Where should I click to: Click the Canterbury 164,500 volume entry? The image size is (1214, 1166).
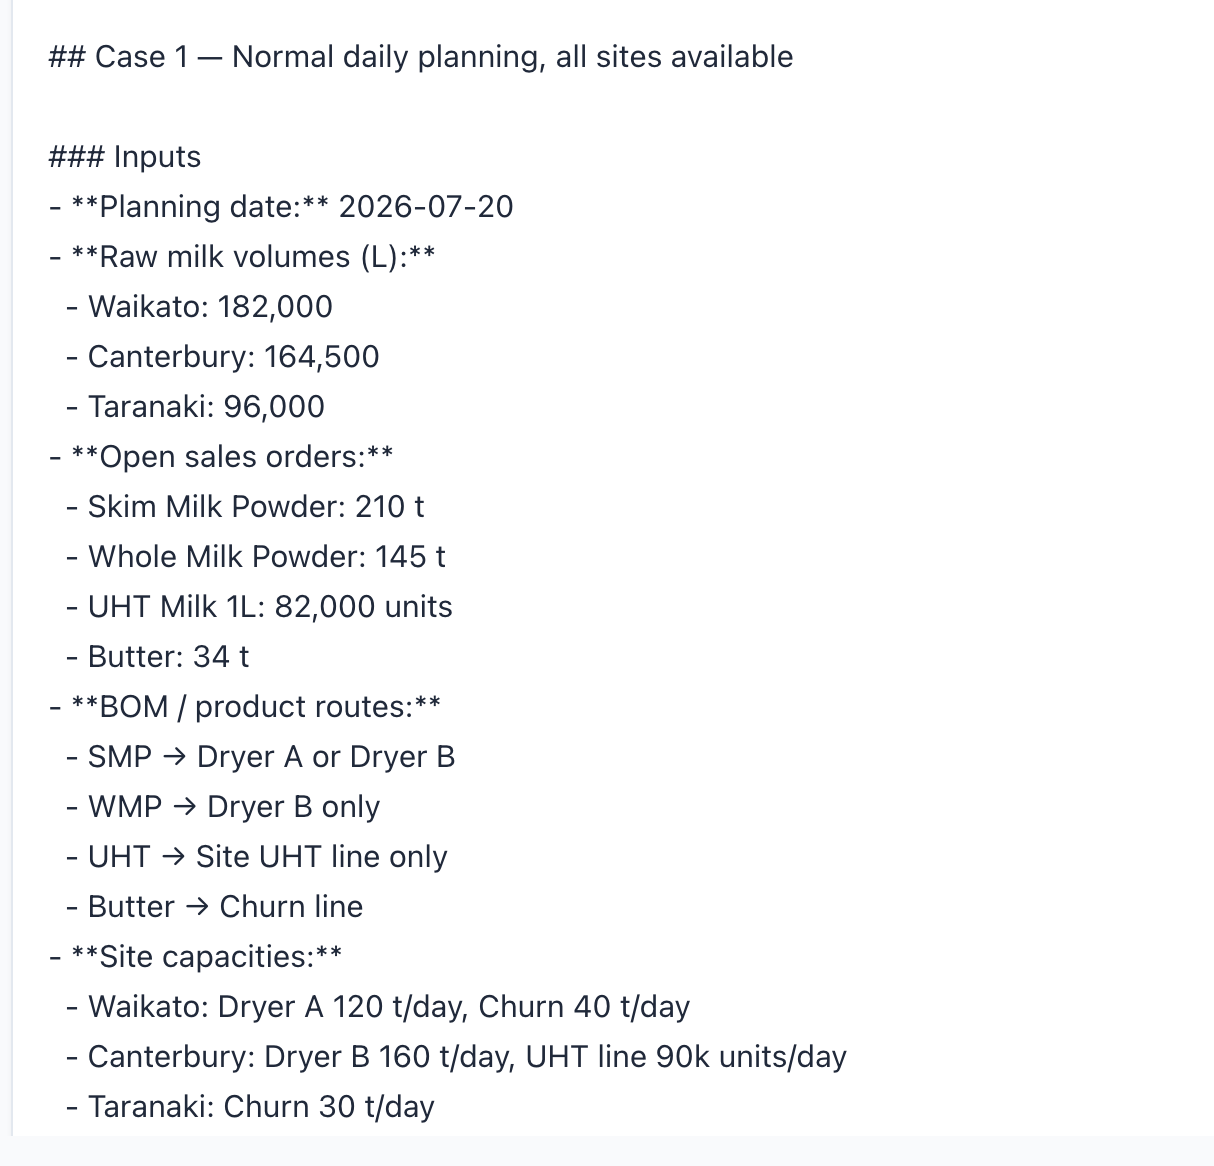[223, 357]
